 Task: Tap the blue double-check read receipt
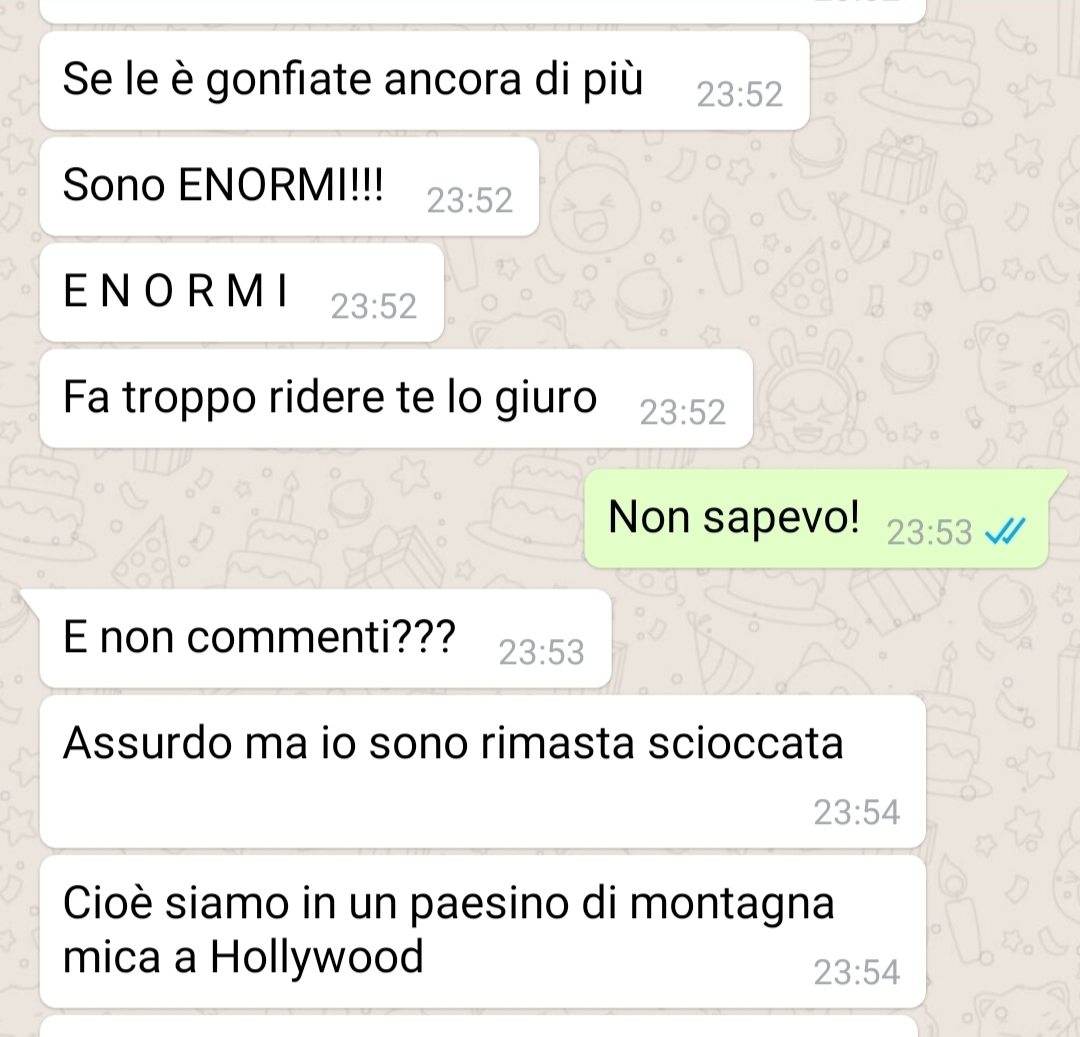click(x=1006, y=532)
